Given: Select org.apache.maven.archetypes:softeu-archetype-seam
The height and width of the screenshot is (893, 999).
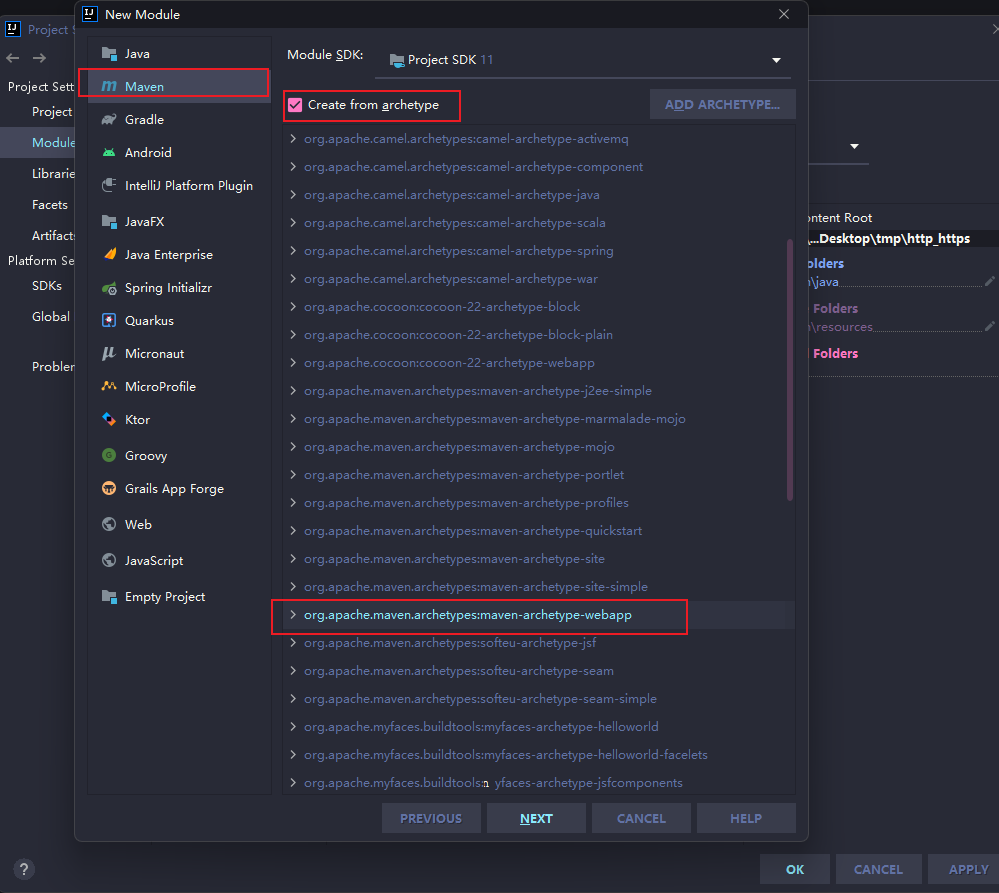Looking at the screenshot, I should tap(459, 671).
